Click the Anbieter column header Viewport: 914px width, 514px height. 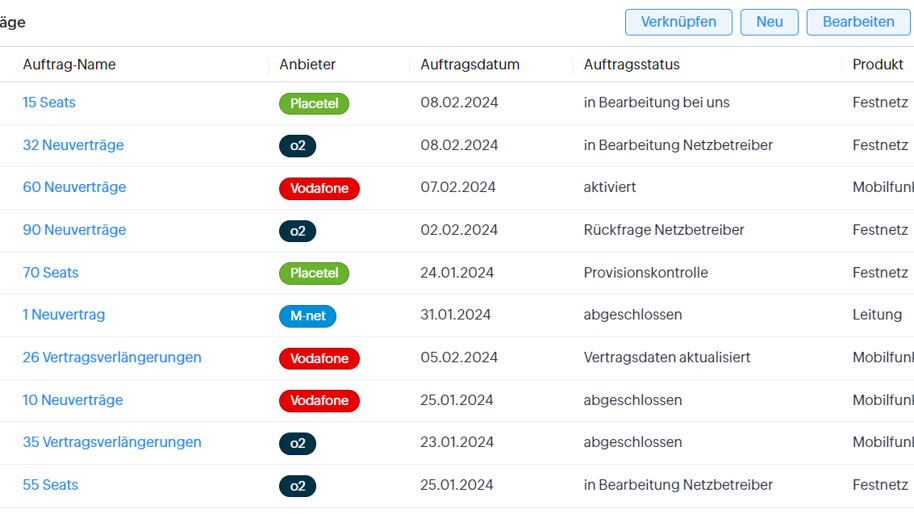(x=307, y=65)
